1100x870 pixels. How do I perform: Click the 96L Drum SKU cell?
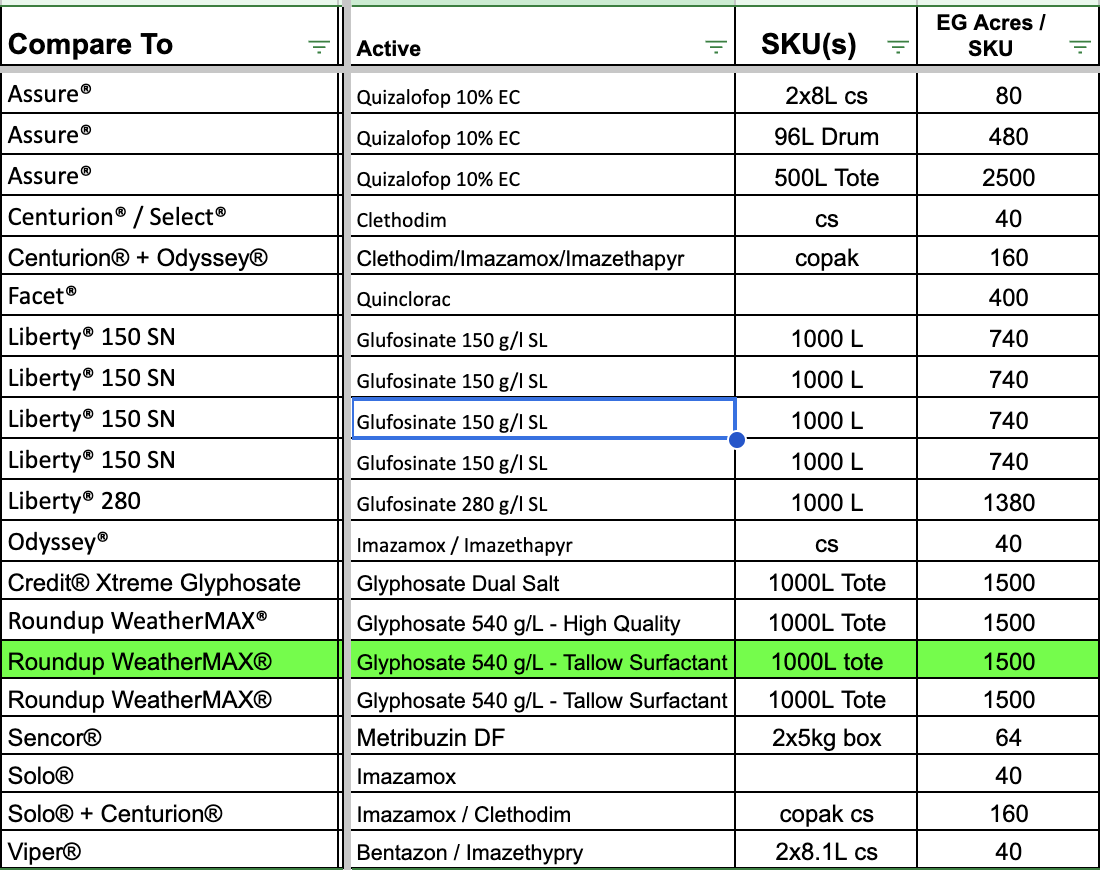tap(826, 136)
